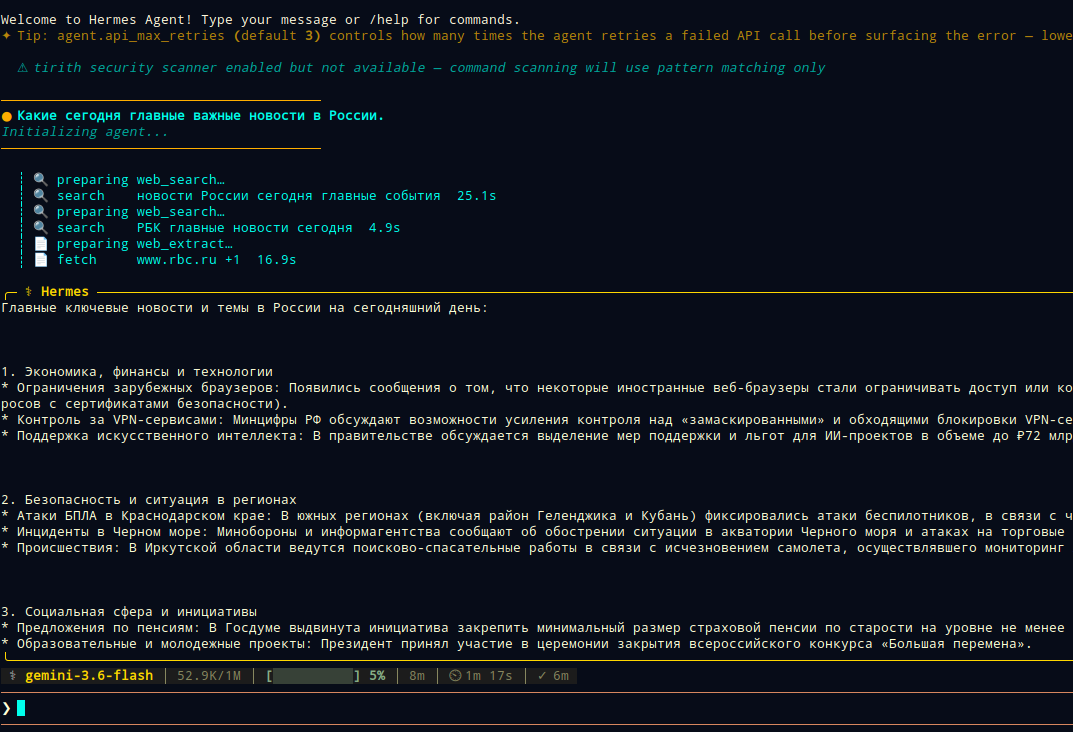
Task: Click into the command prompt input line
Action: coord(536,708)
